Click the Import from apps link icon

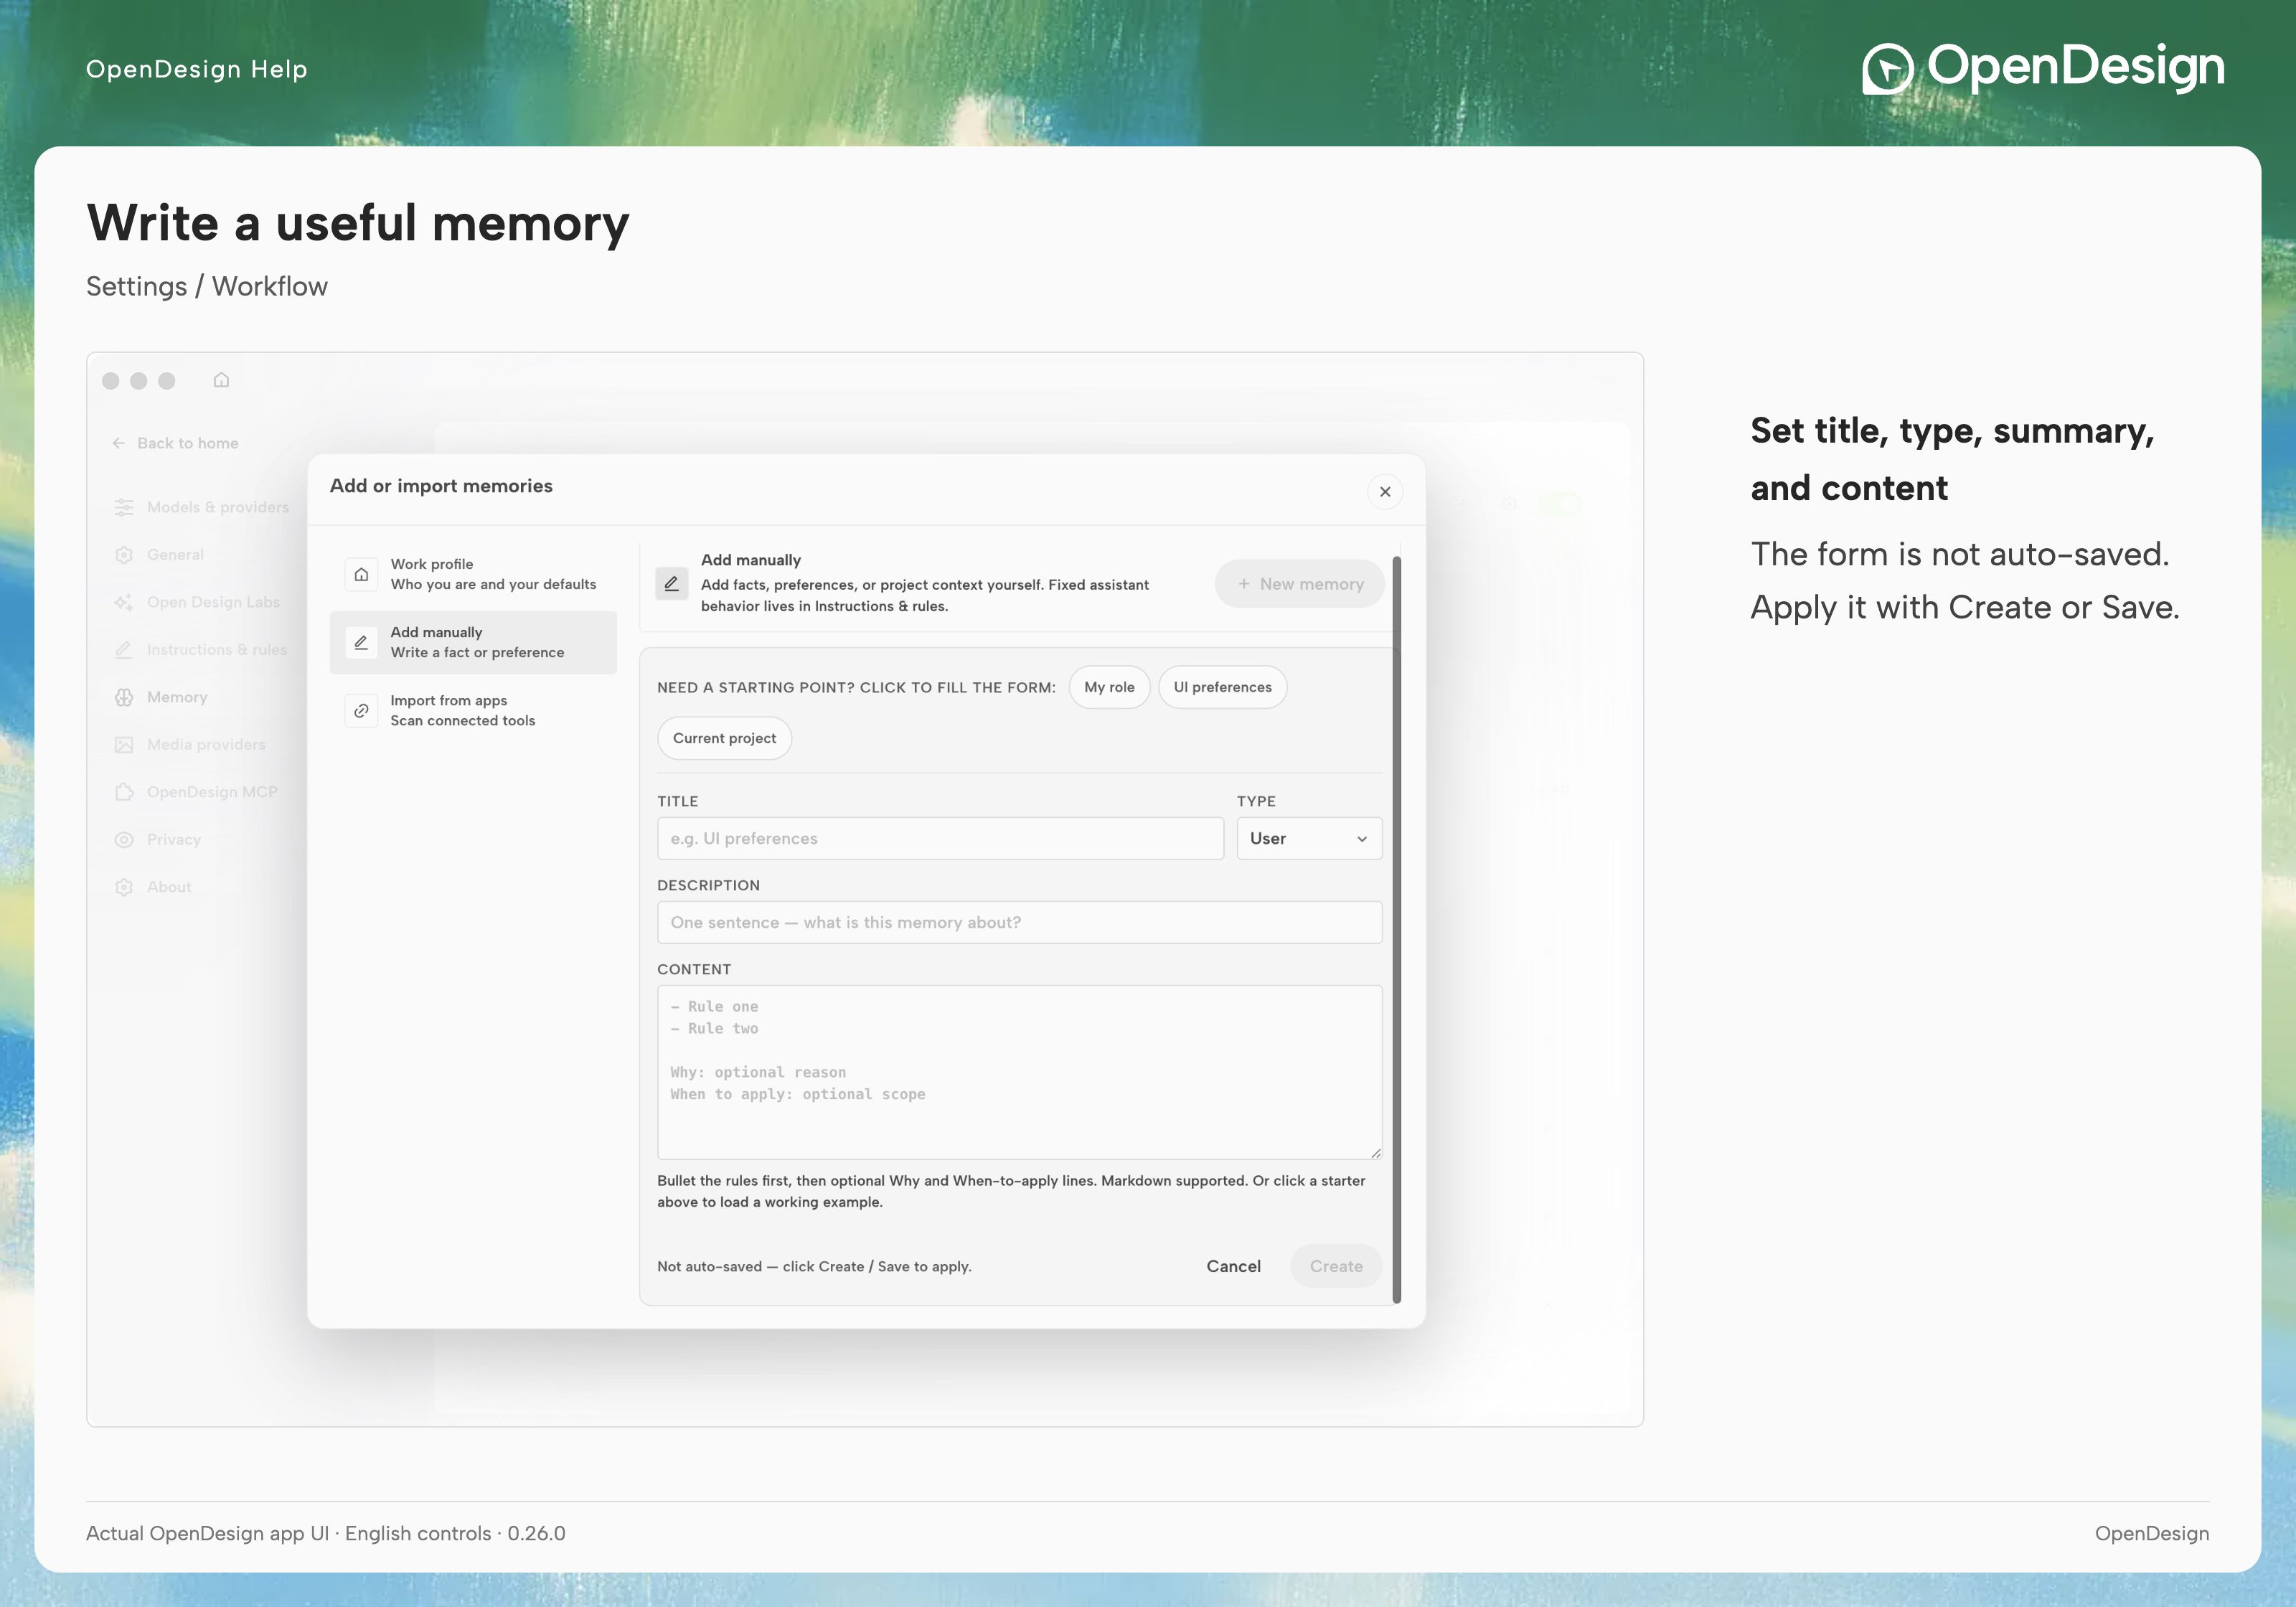(361, 711)
